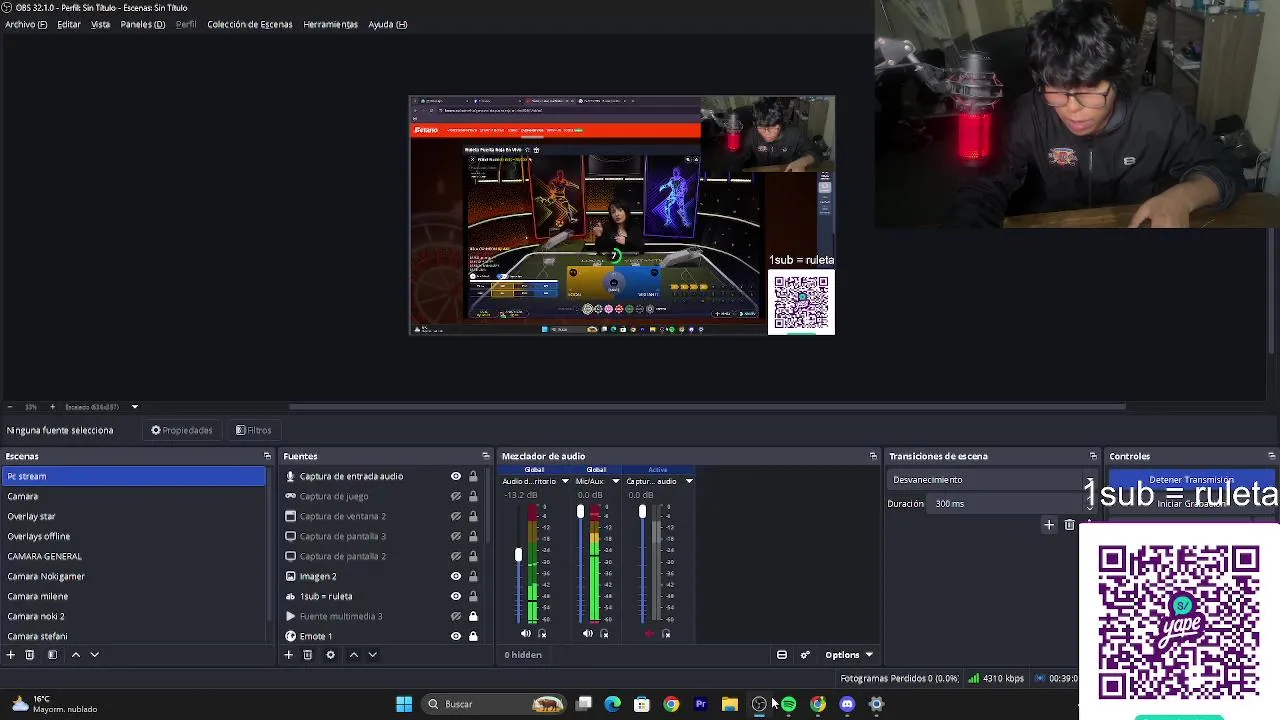Open Mic/Aux channel dropdown arrow
1280x720 pixels.
(615, 481)
